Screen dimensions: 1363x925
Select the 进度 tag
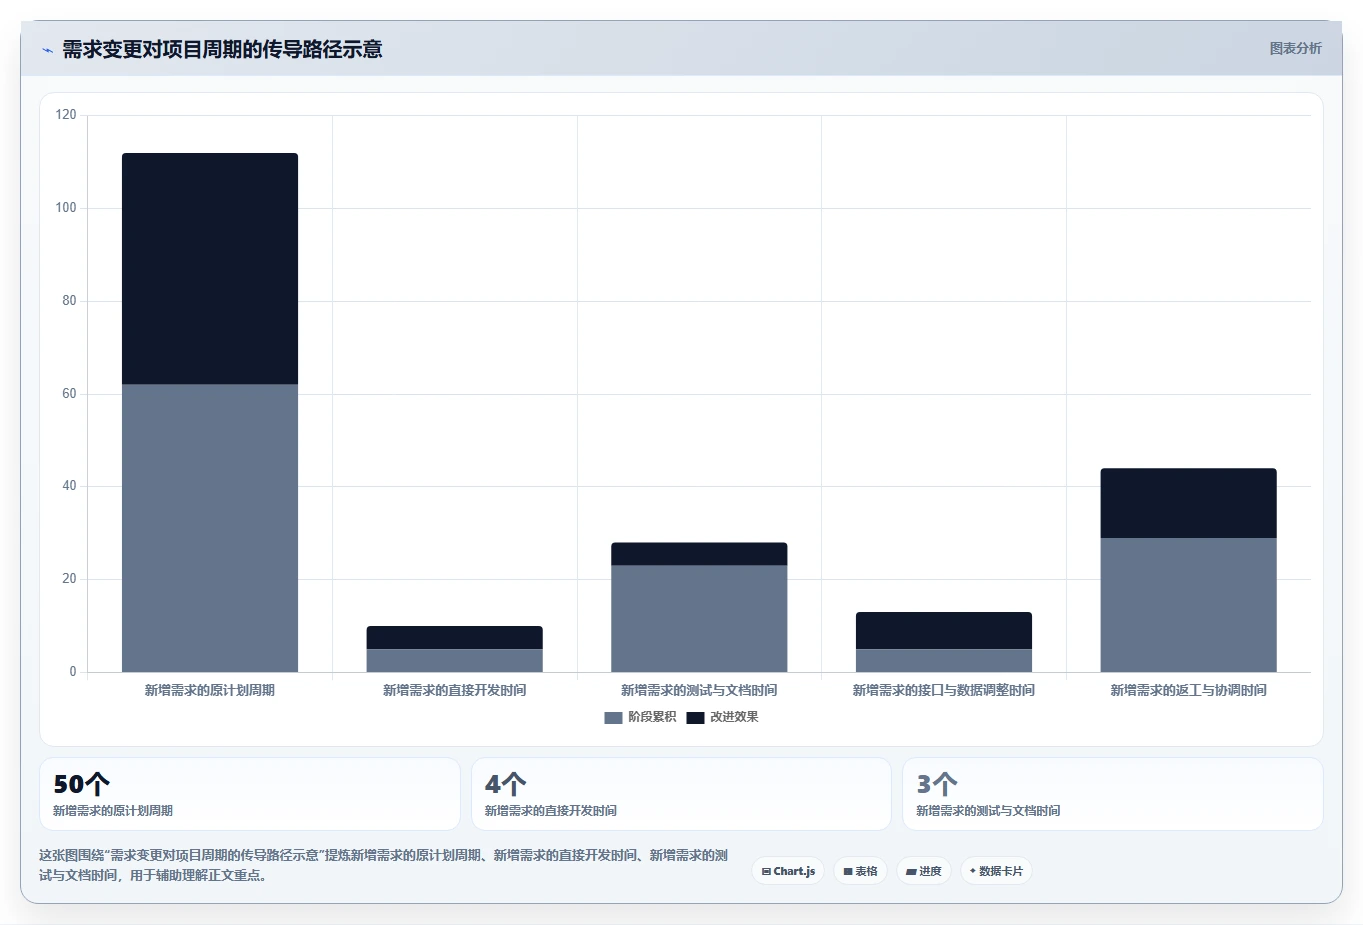tap(924, 871)
